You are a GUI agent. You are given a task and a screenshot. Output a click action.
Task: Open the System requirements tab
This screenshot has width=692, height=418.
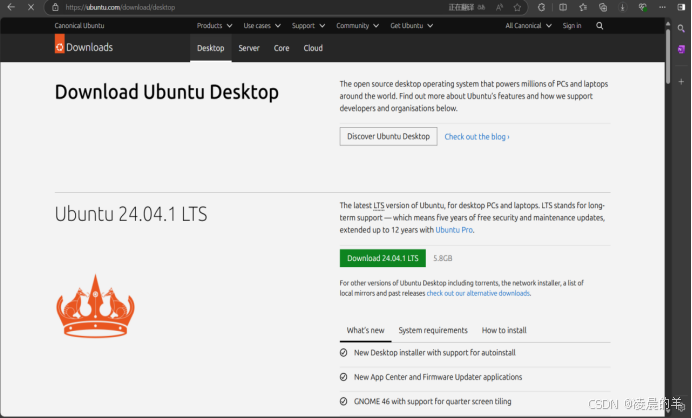[433, 330]
